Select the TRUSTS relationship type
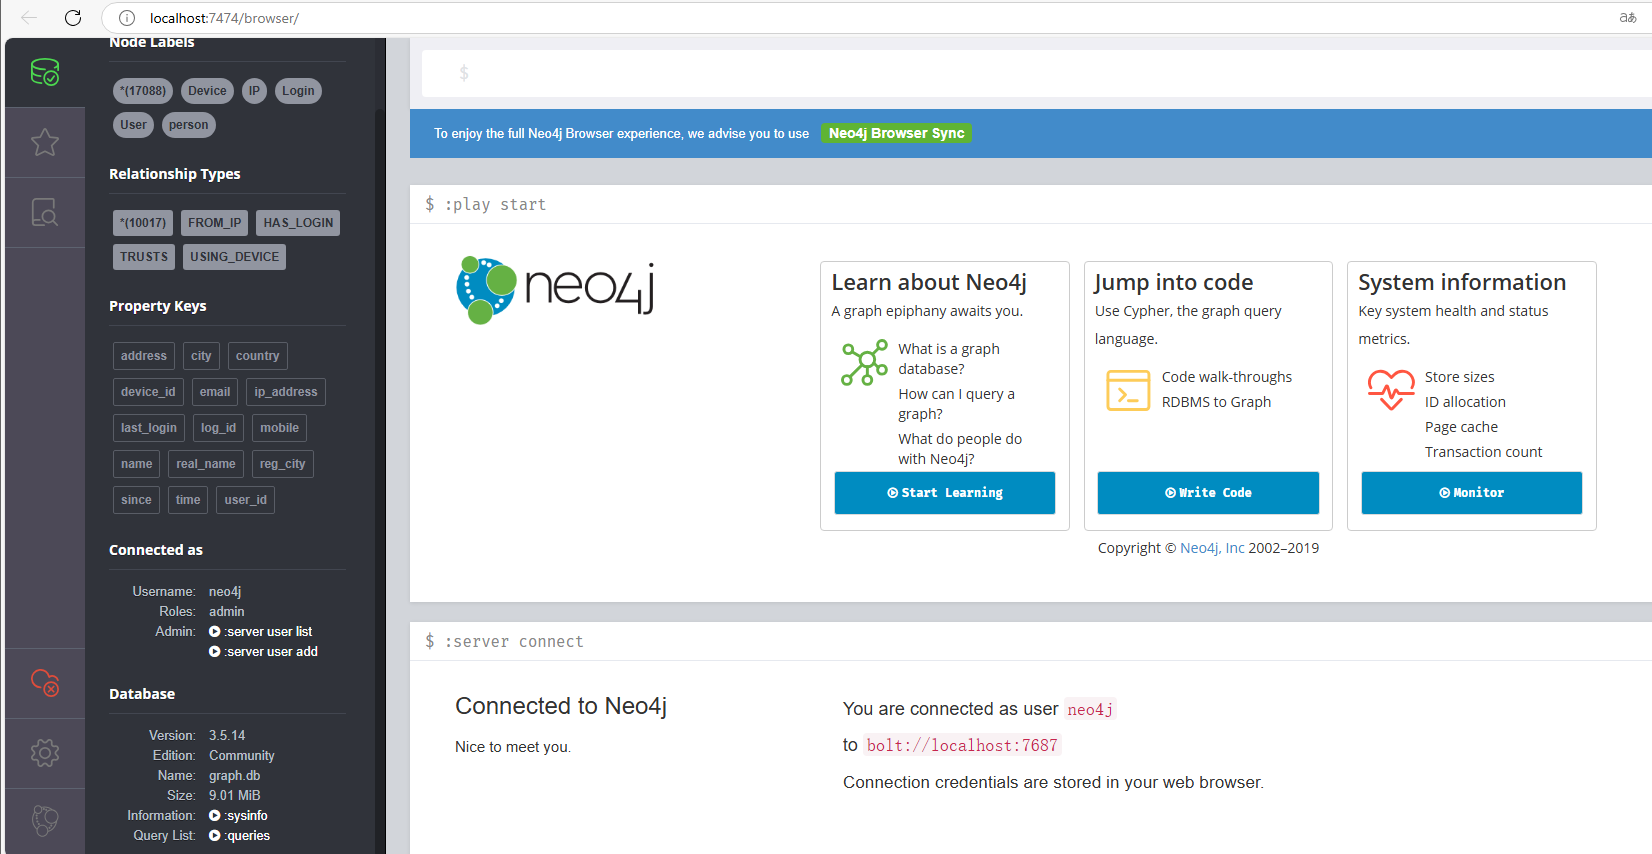The height and width of the screenshot is (854, 1652). 144,257
